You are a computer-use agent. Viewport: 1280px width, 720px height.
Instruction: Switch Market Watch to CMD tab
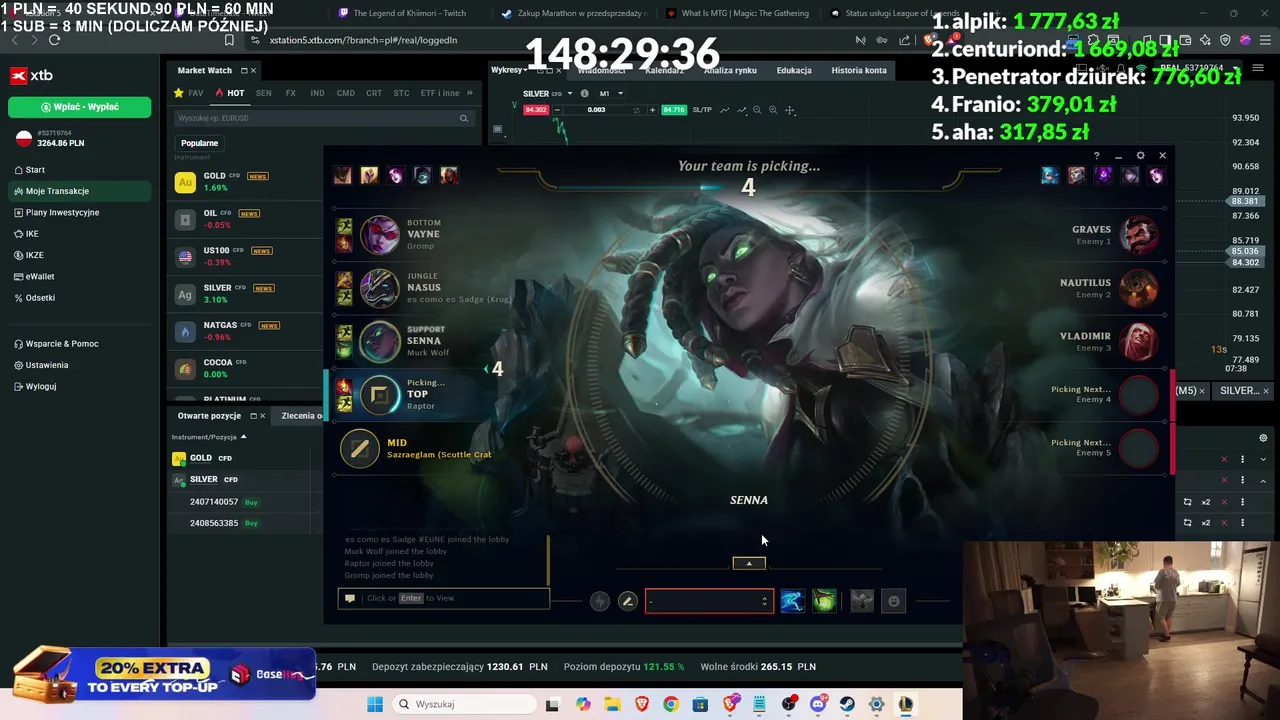tap(345, 93)
